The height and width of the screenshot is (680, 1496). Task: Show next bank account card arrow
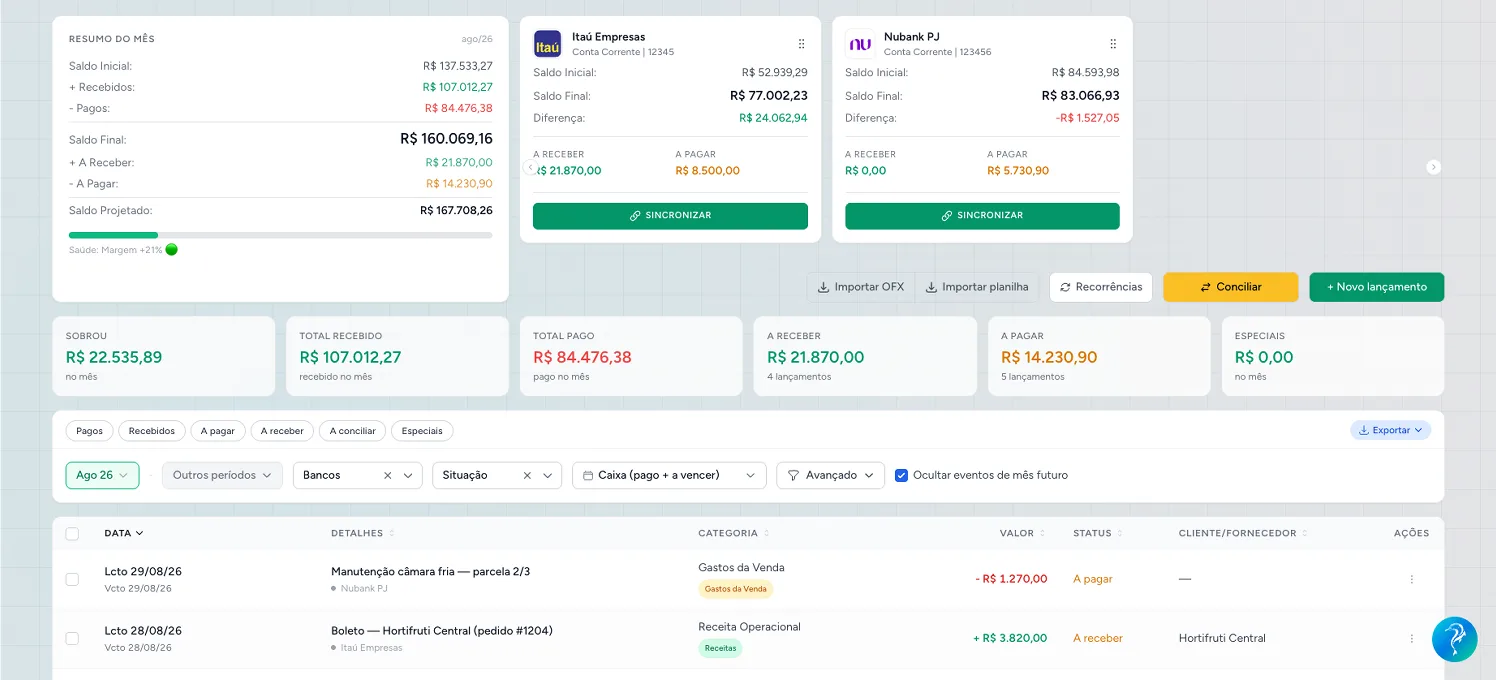click(1433, 167)
